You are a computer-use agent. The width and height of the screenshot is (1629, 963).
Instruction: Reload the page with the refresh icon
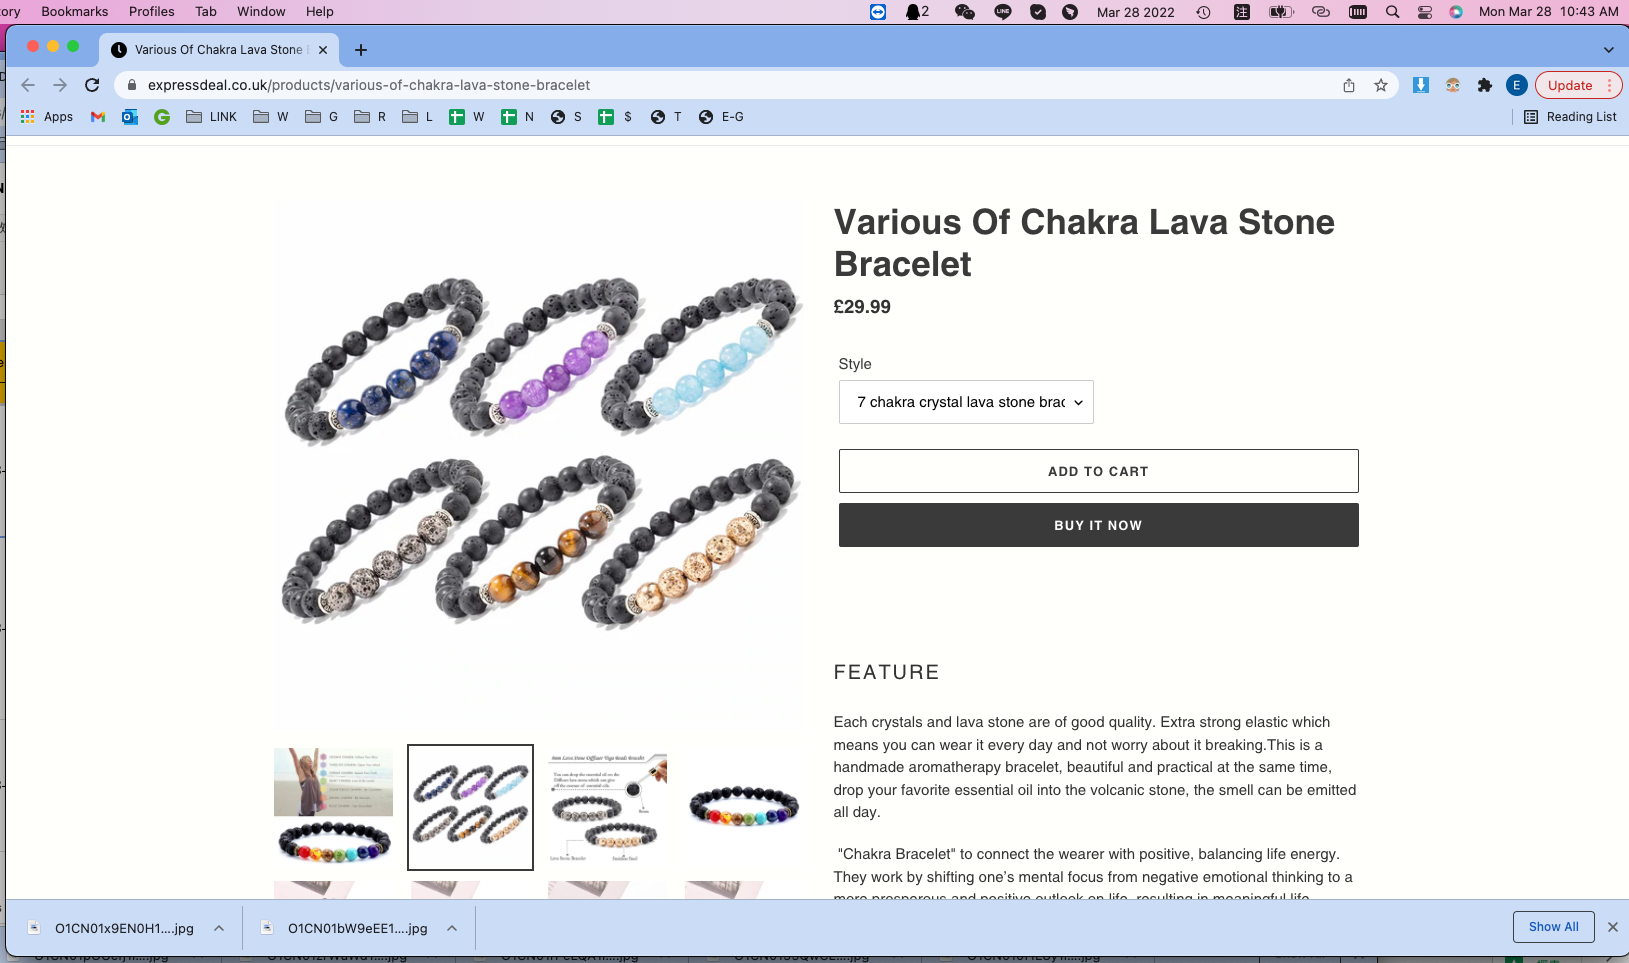pyautogui.click(x=92, y=85)
